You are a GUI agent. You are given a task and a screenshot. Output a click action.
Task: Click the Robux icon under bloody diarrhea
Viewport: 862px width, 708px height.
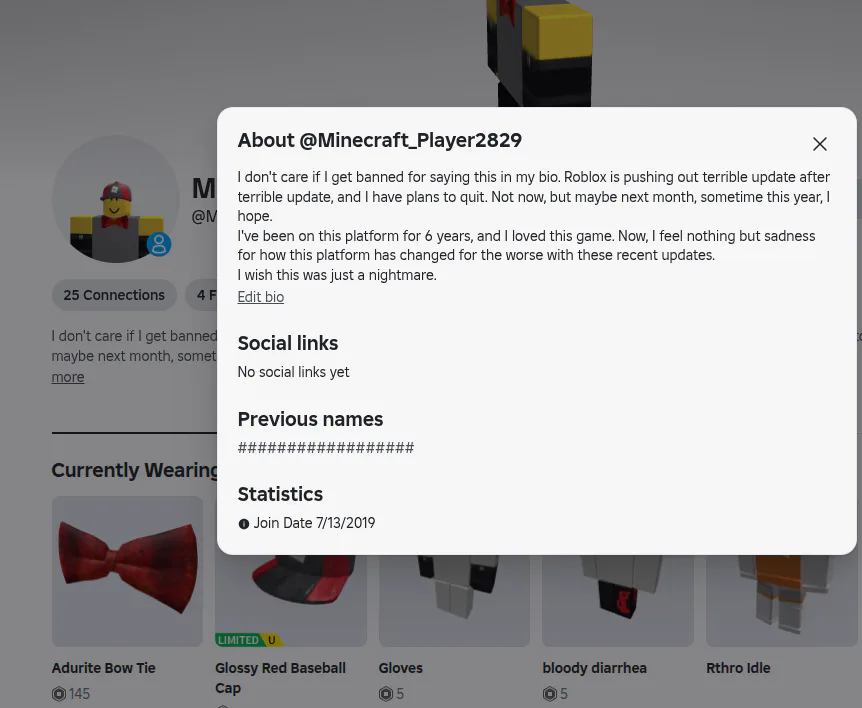tap(550, 694)
